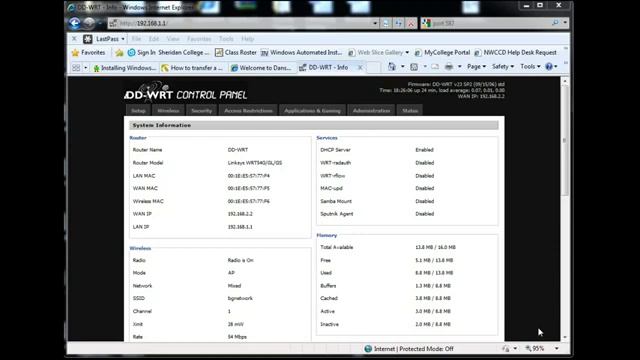Open a new blank tab
This screenshot has width=640, height=360.
coord(373,68)
